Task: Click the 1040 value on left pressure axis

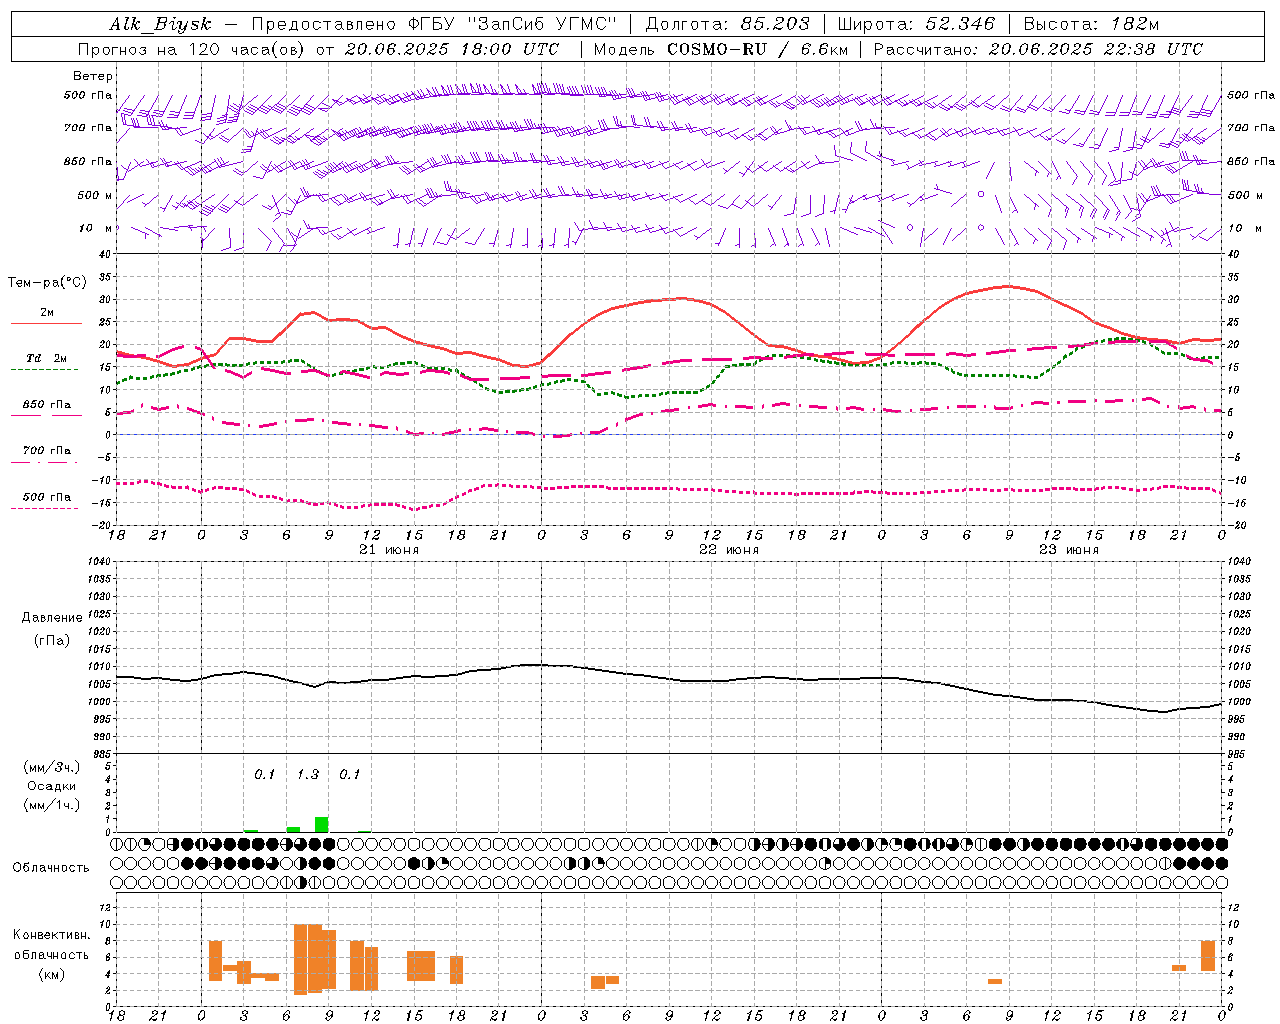Action: tap(98, 562)
